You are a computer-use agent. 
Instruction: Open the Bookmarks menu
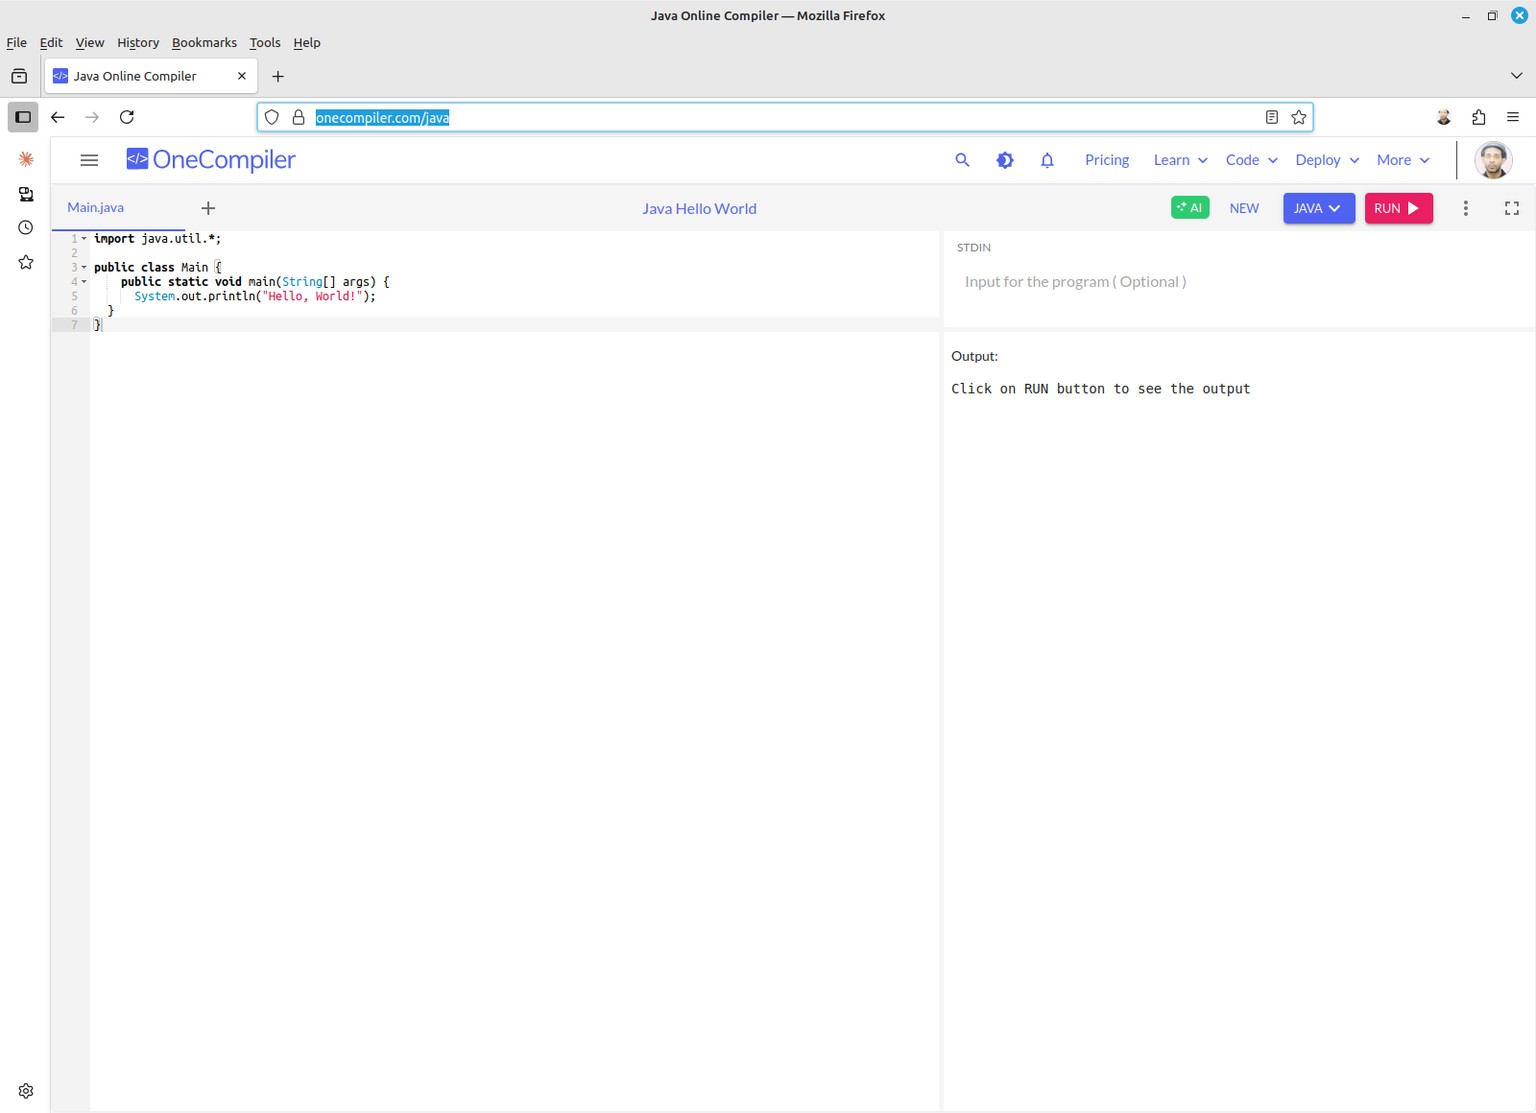(204, 43)
